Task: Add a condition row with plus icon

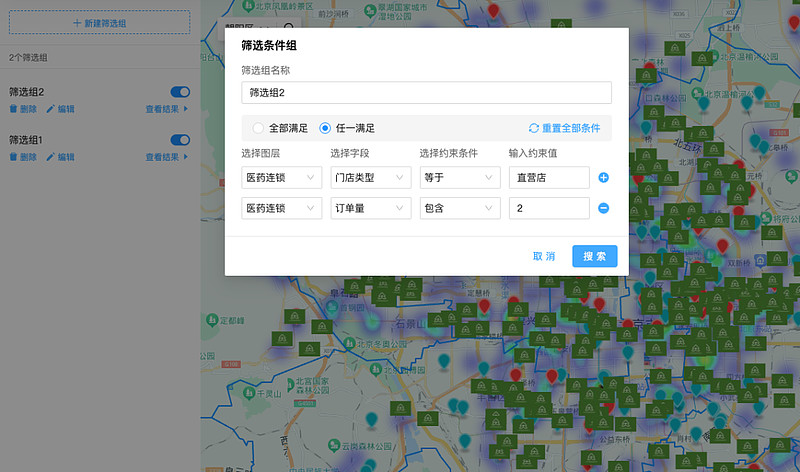Action: (x=603, y=178)
